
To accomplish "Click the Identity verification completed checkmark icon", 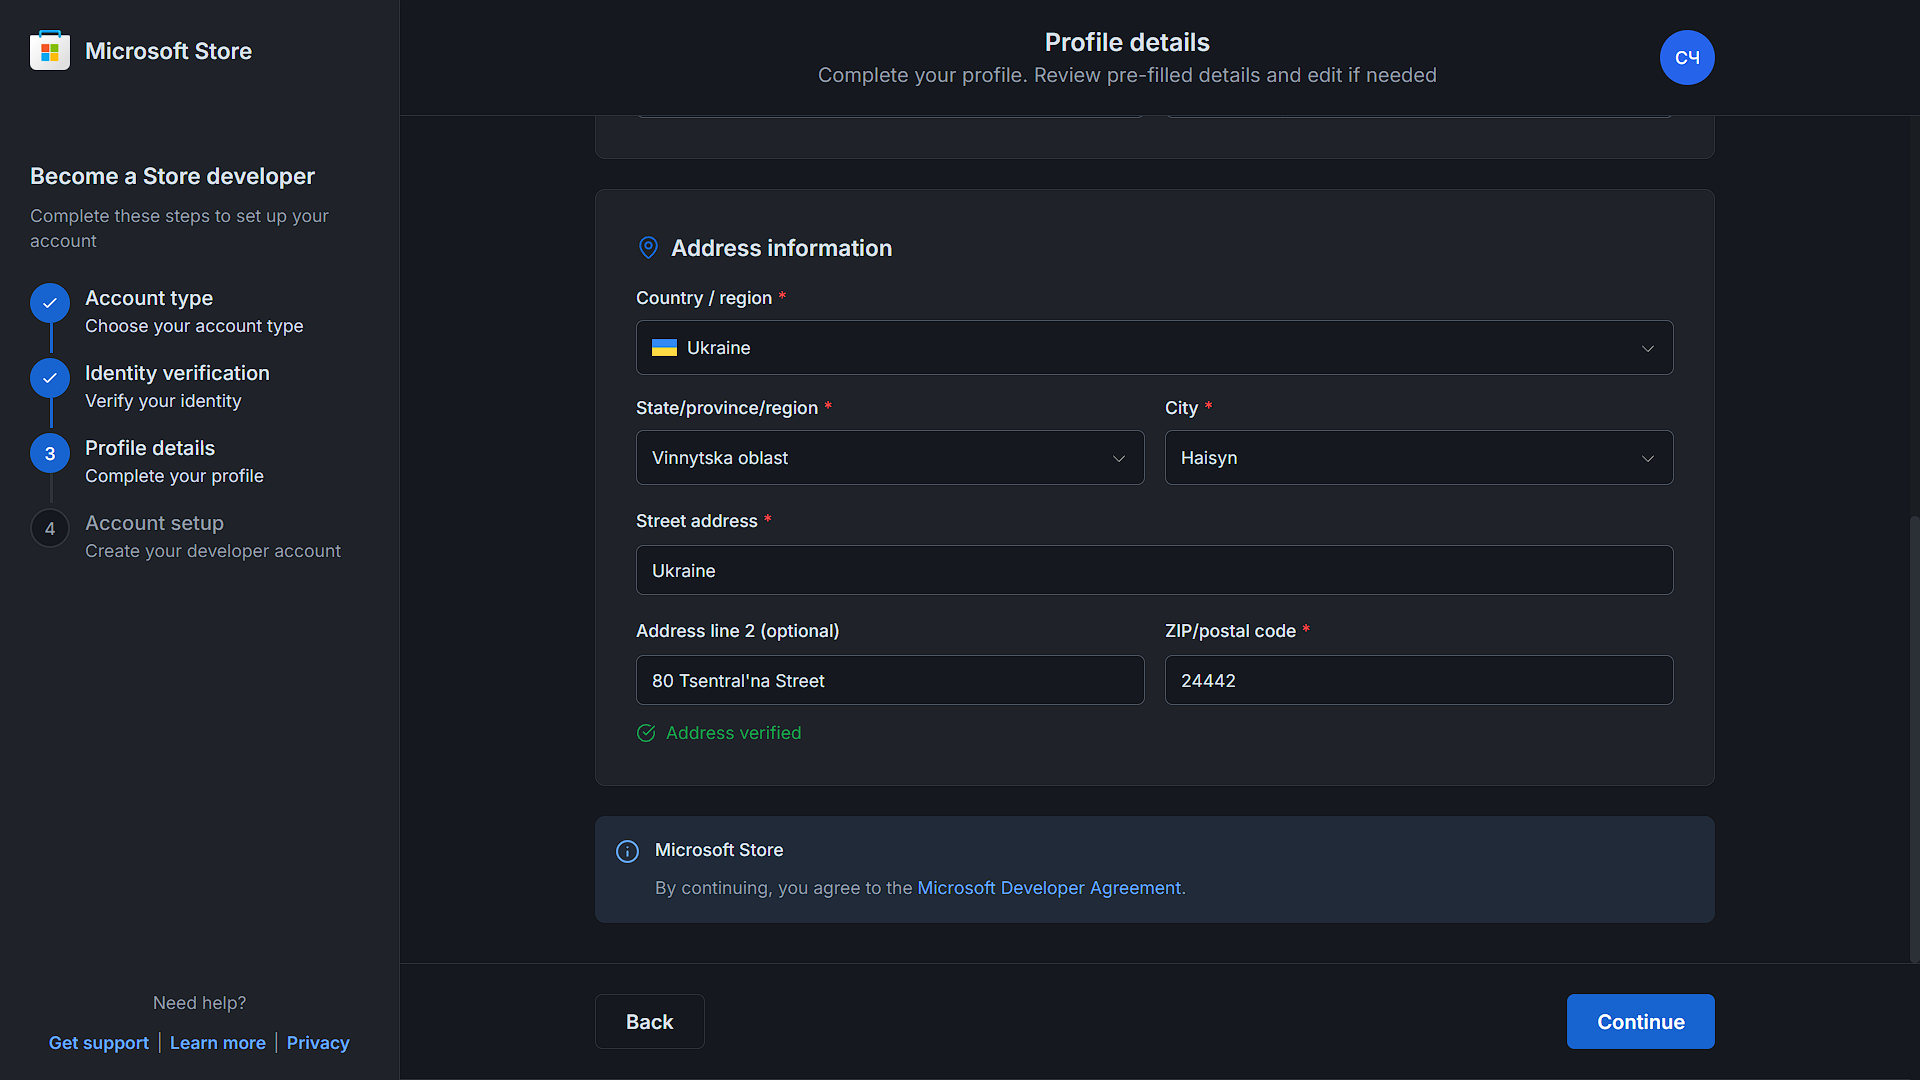I will 50,378.
